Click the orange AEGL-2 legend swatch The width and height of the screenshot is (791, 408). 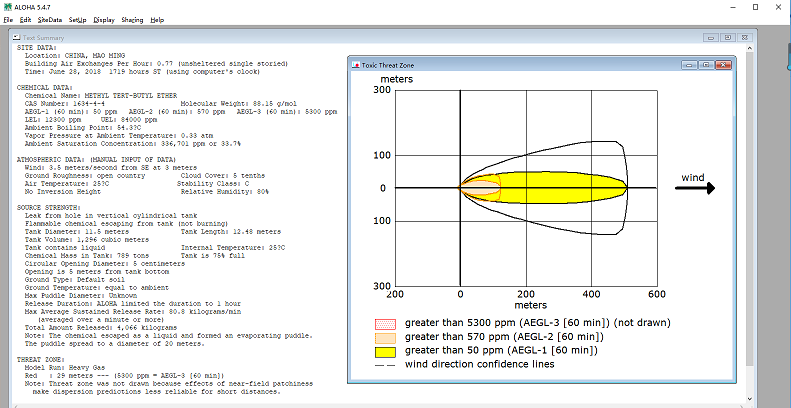coord(385,337)
